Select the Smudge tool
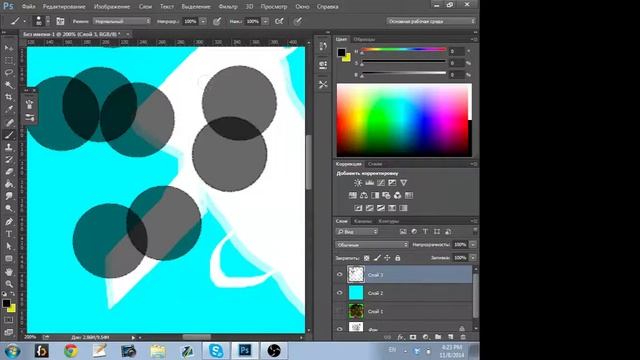Viewport: 640px width, 360px height. (9, 196)
